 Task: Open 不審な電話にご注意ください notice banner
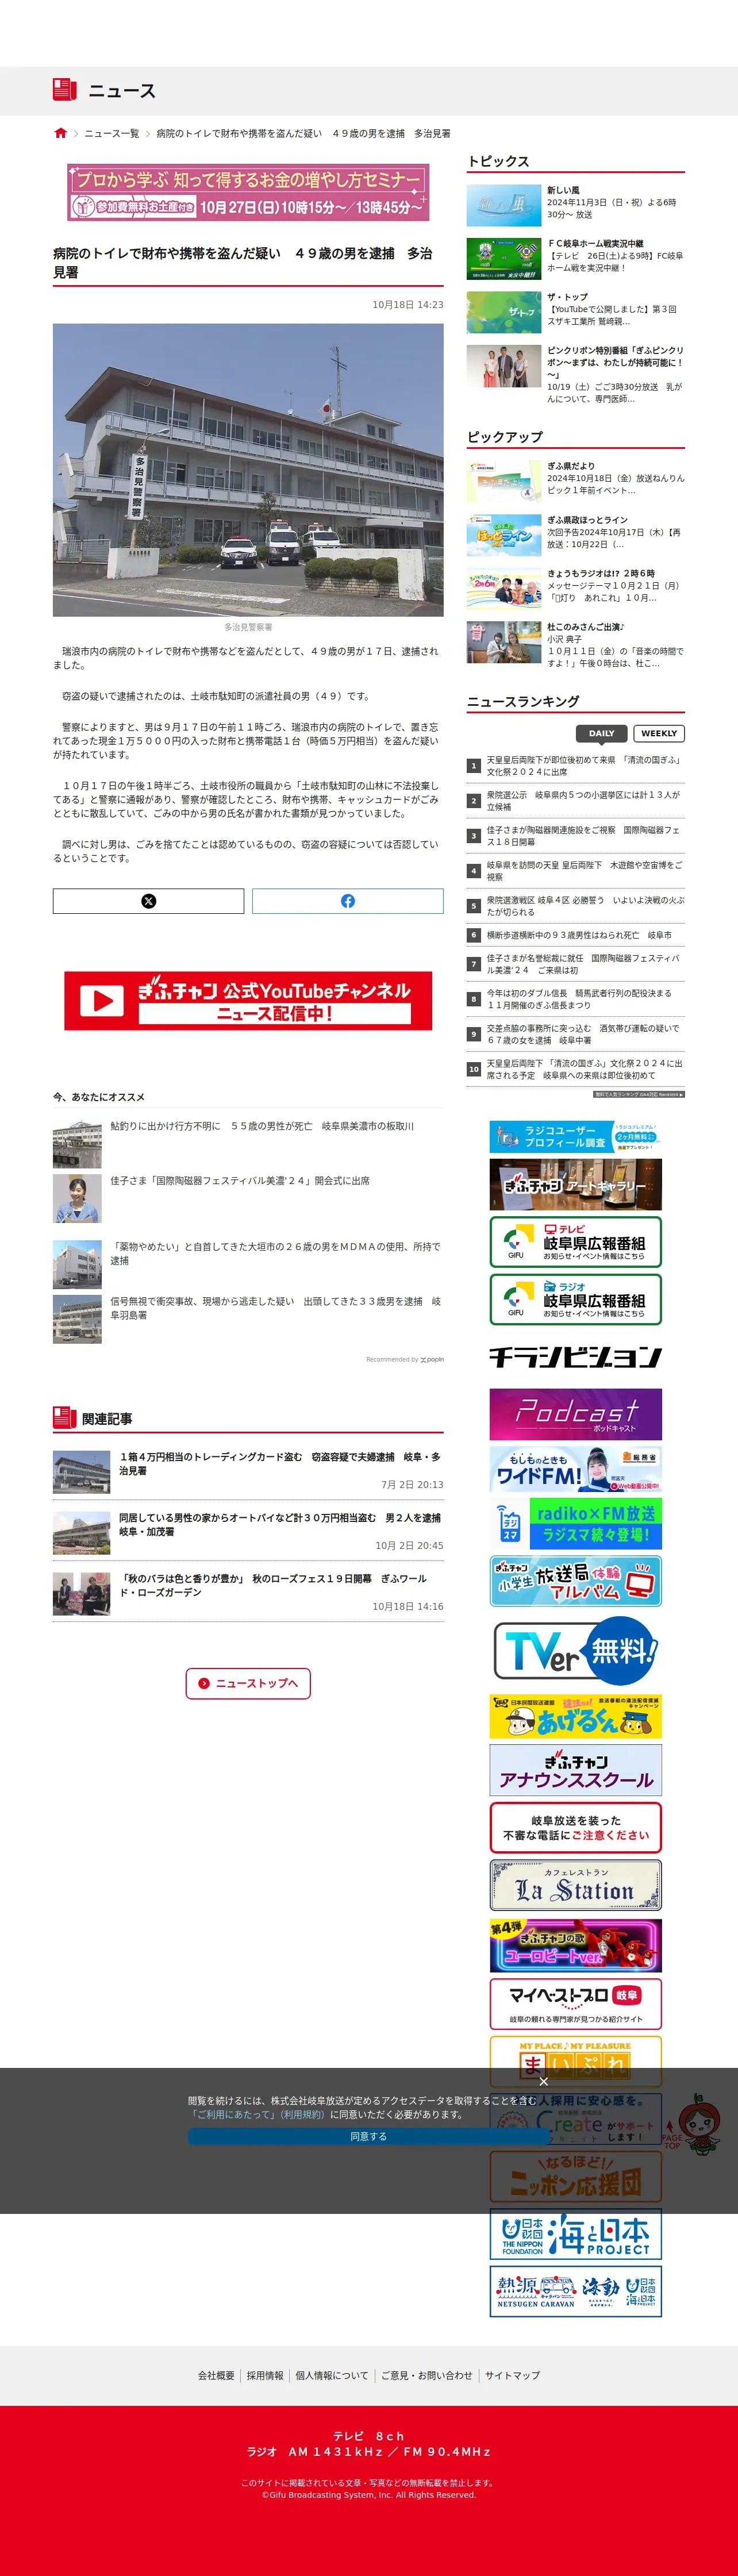(x=575, y=1827)
